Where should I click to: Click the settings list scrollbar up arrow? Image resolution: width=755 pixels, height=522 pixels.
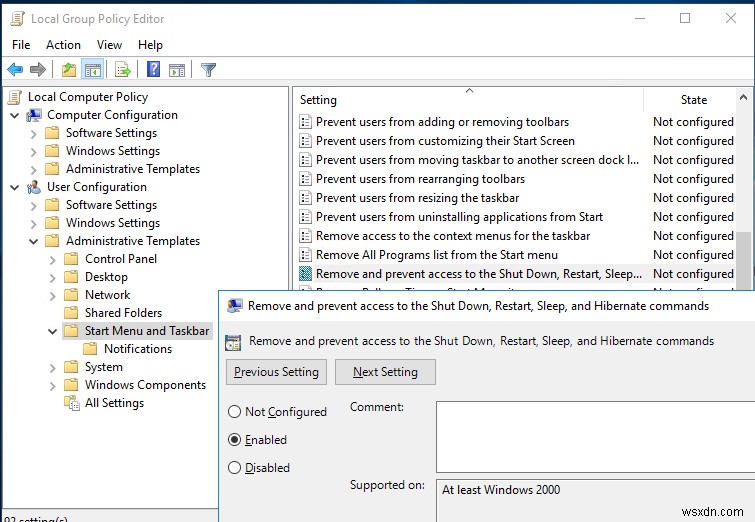[743, 97]
